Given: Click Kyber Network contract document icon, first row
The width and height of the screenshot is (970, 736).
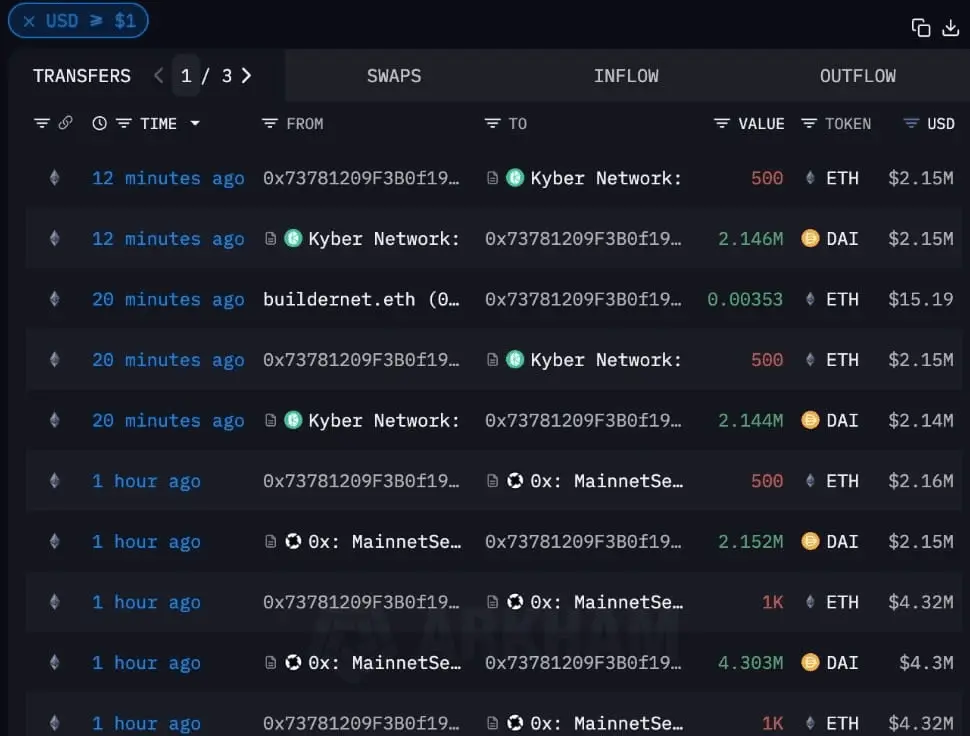Looking at the screenshot, I should click(x=492, y=178).
